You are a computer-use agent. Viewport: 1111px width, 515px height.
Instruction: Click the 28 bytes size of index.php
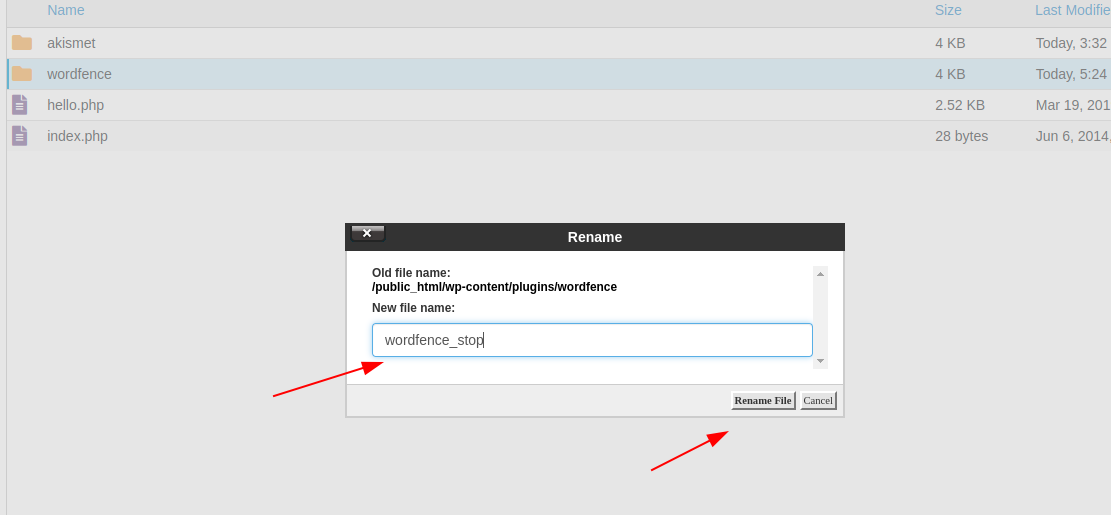[961, 136]
